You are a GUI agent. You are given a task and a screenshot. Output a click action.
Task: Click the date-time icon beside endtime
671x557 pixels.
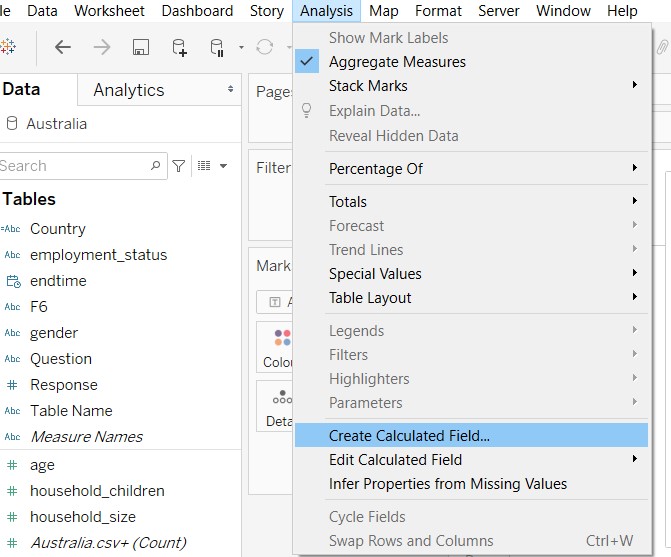coord(13,281)
